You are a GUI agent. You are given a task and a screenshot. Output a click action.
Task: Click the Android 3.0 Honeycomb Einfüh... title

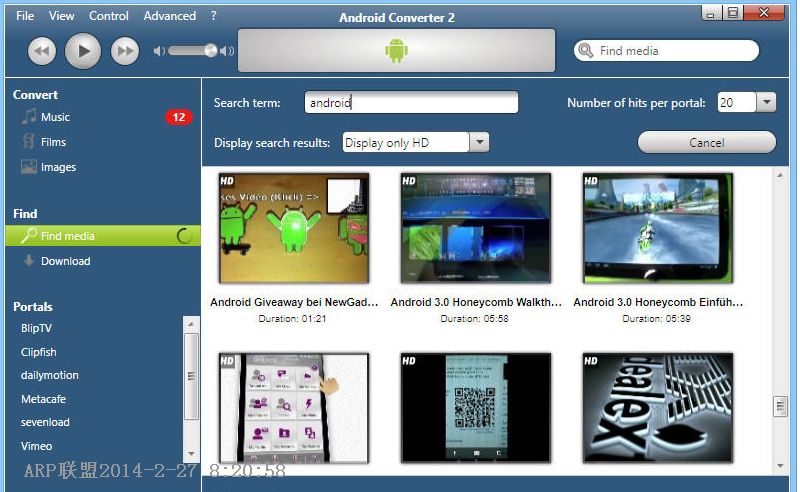coord(658,302)
